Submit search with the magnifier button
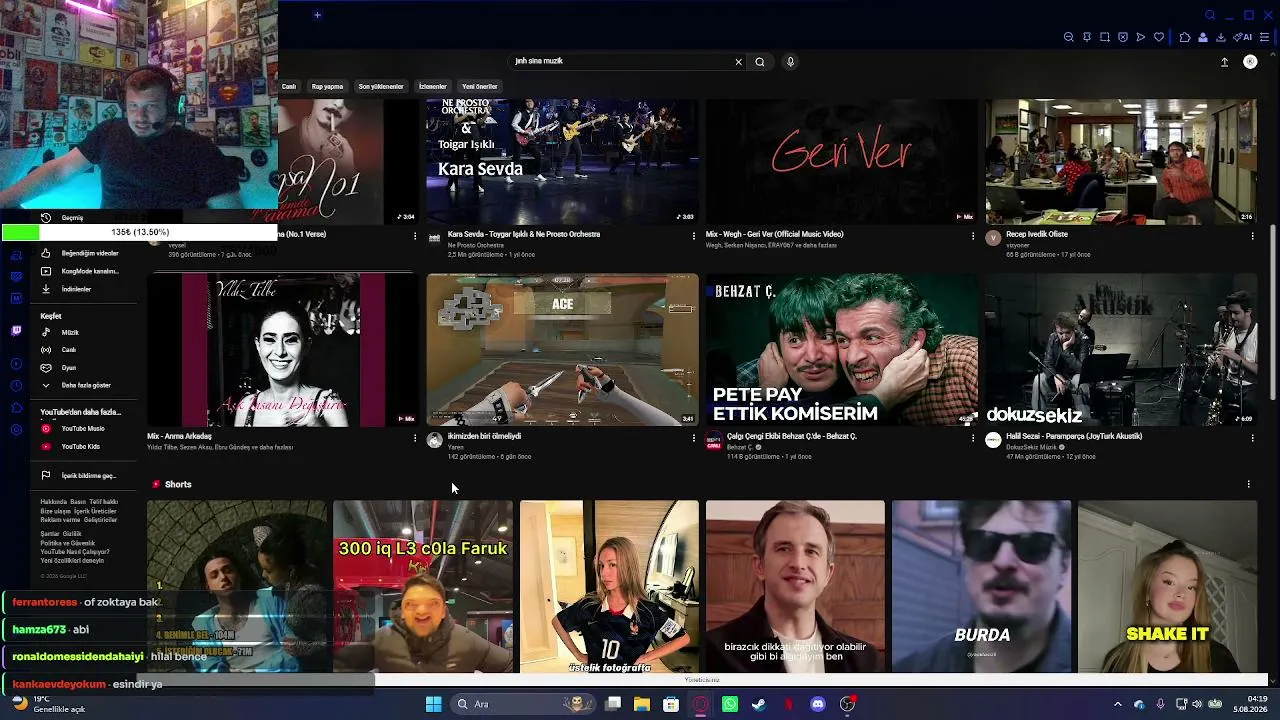 pos(760,62)
